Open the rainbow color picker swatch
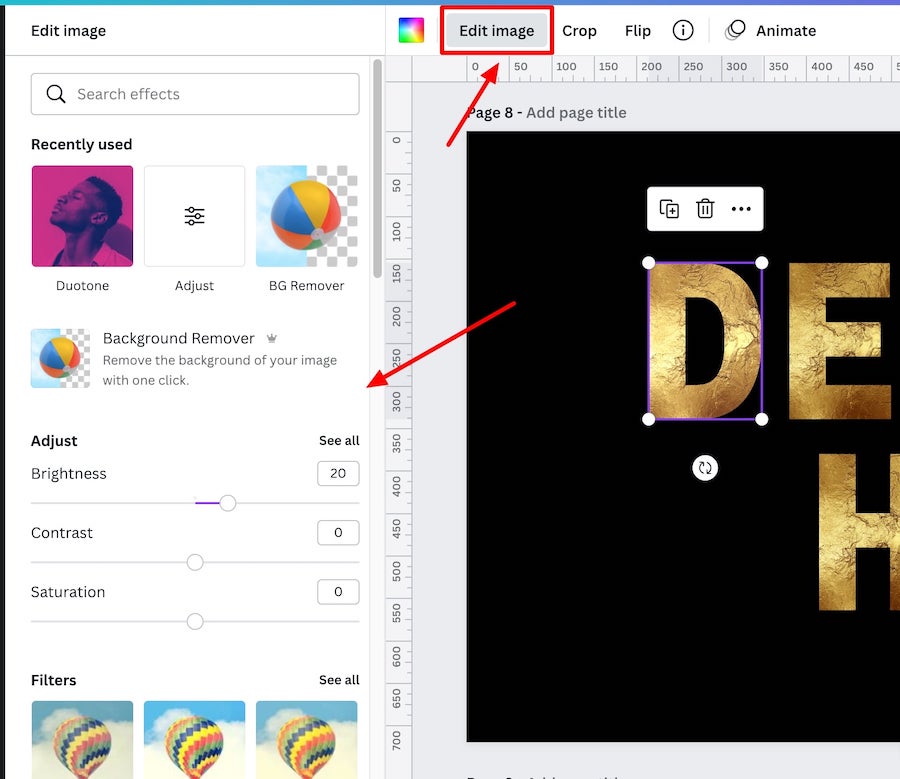The width and height of the screenshot is (900, 779). (x=411, y=30)
